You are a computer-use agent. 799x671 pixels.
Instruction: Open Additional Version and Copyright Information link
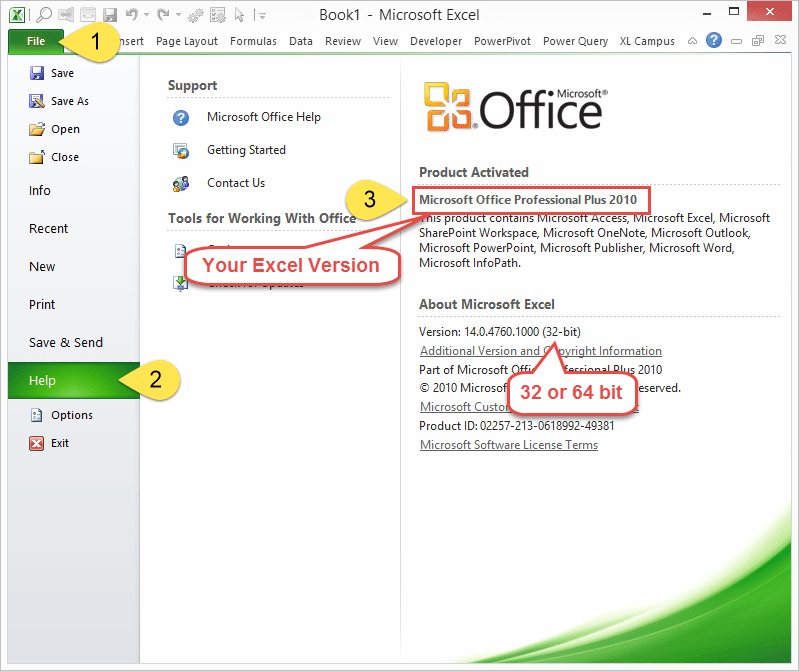(x=540, y=351)
